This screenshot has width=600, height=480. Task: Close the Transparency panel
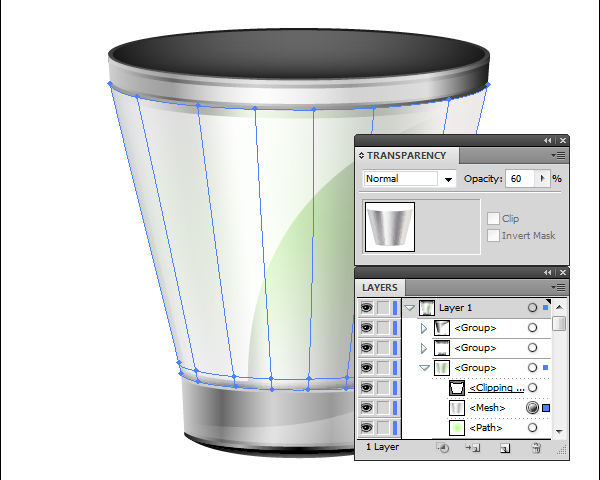point(562,140)
